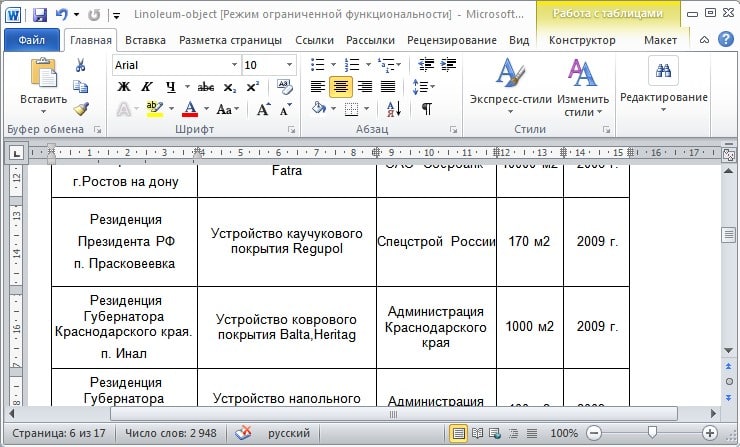
Task: Increase paragraph indent
Action: coord(448,64)
